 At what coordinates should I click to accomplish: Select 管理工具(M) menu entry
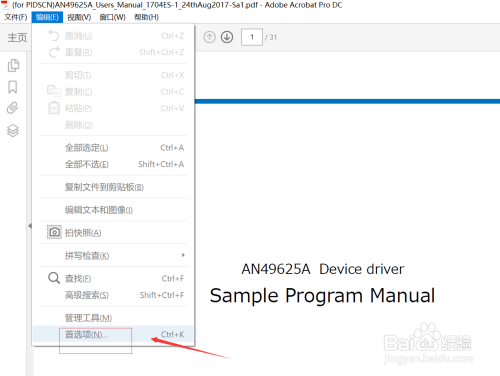(x=113, y=318)
